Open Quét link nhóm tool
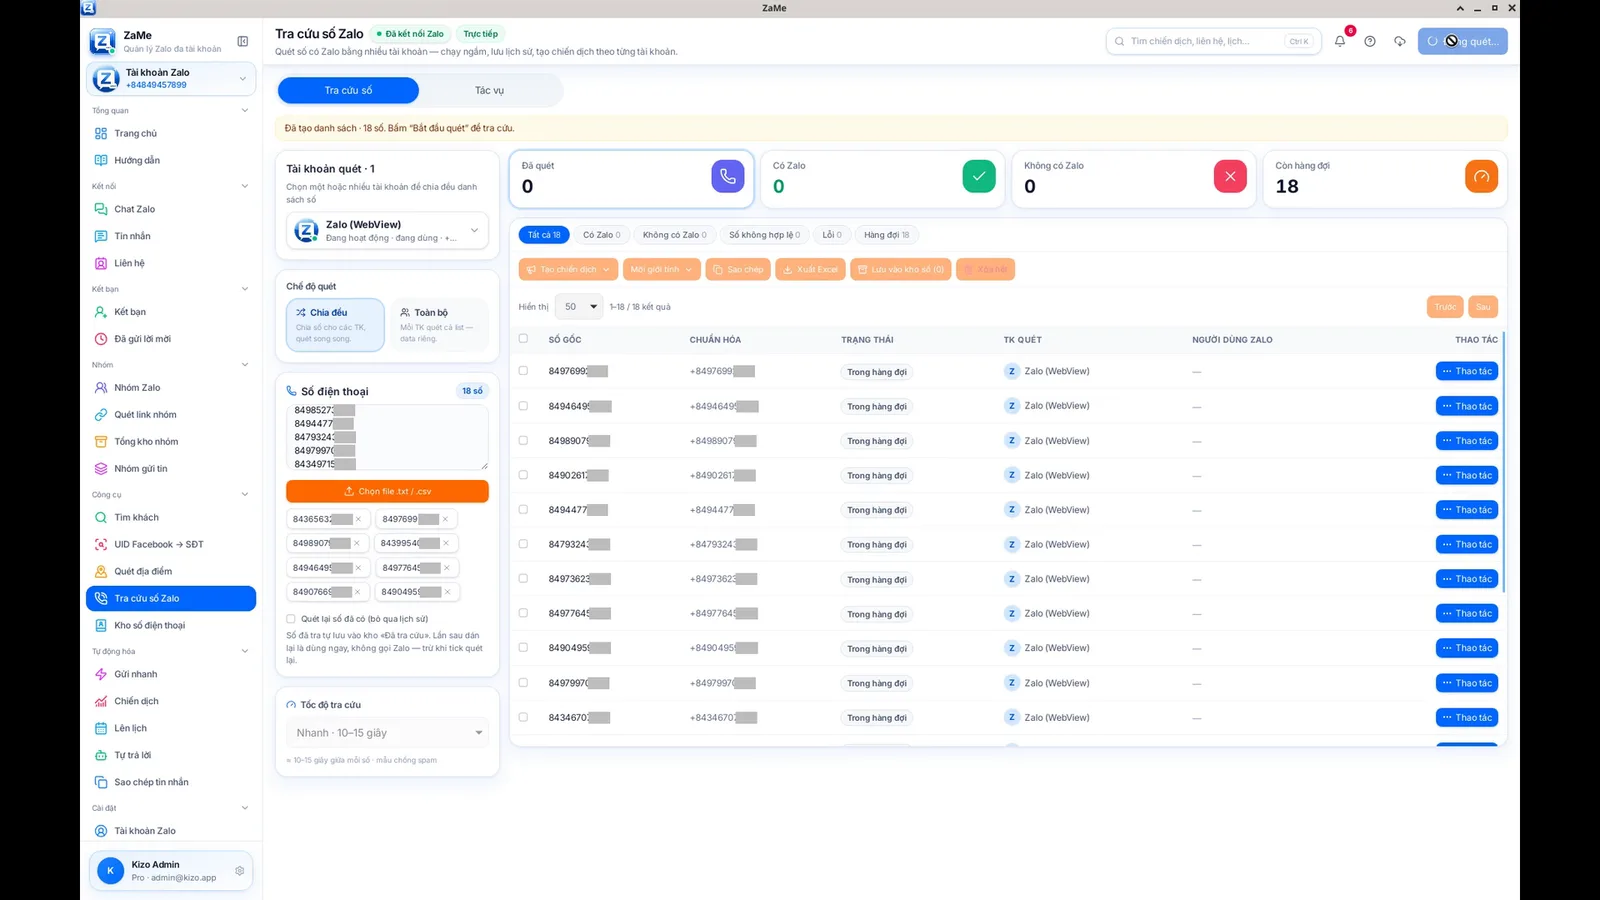This screenshot has width=1600, height=900. click(171, 414)
